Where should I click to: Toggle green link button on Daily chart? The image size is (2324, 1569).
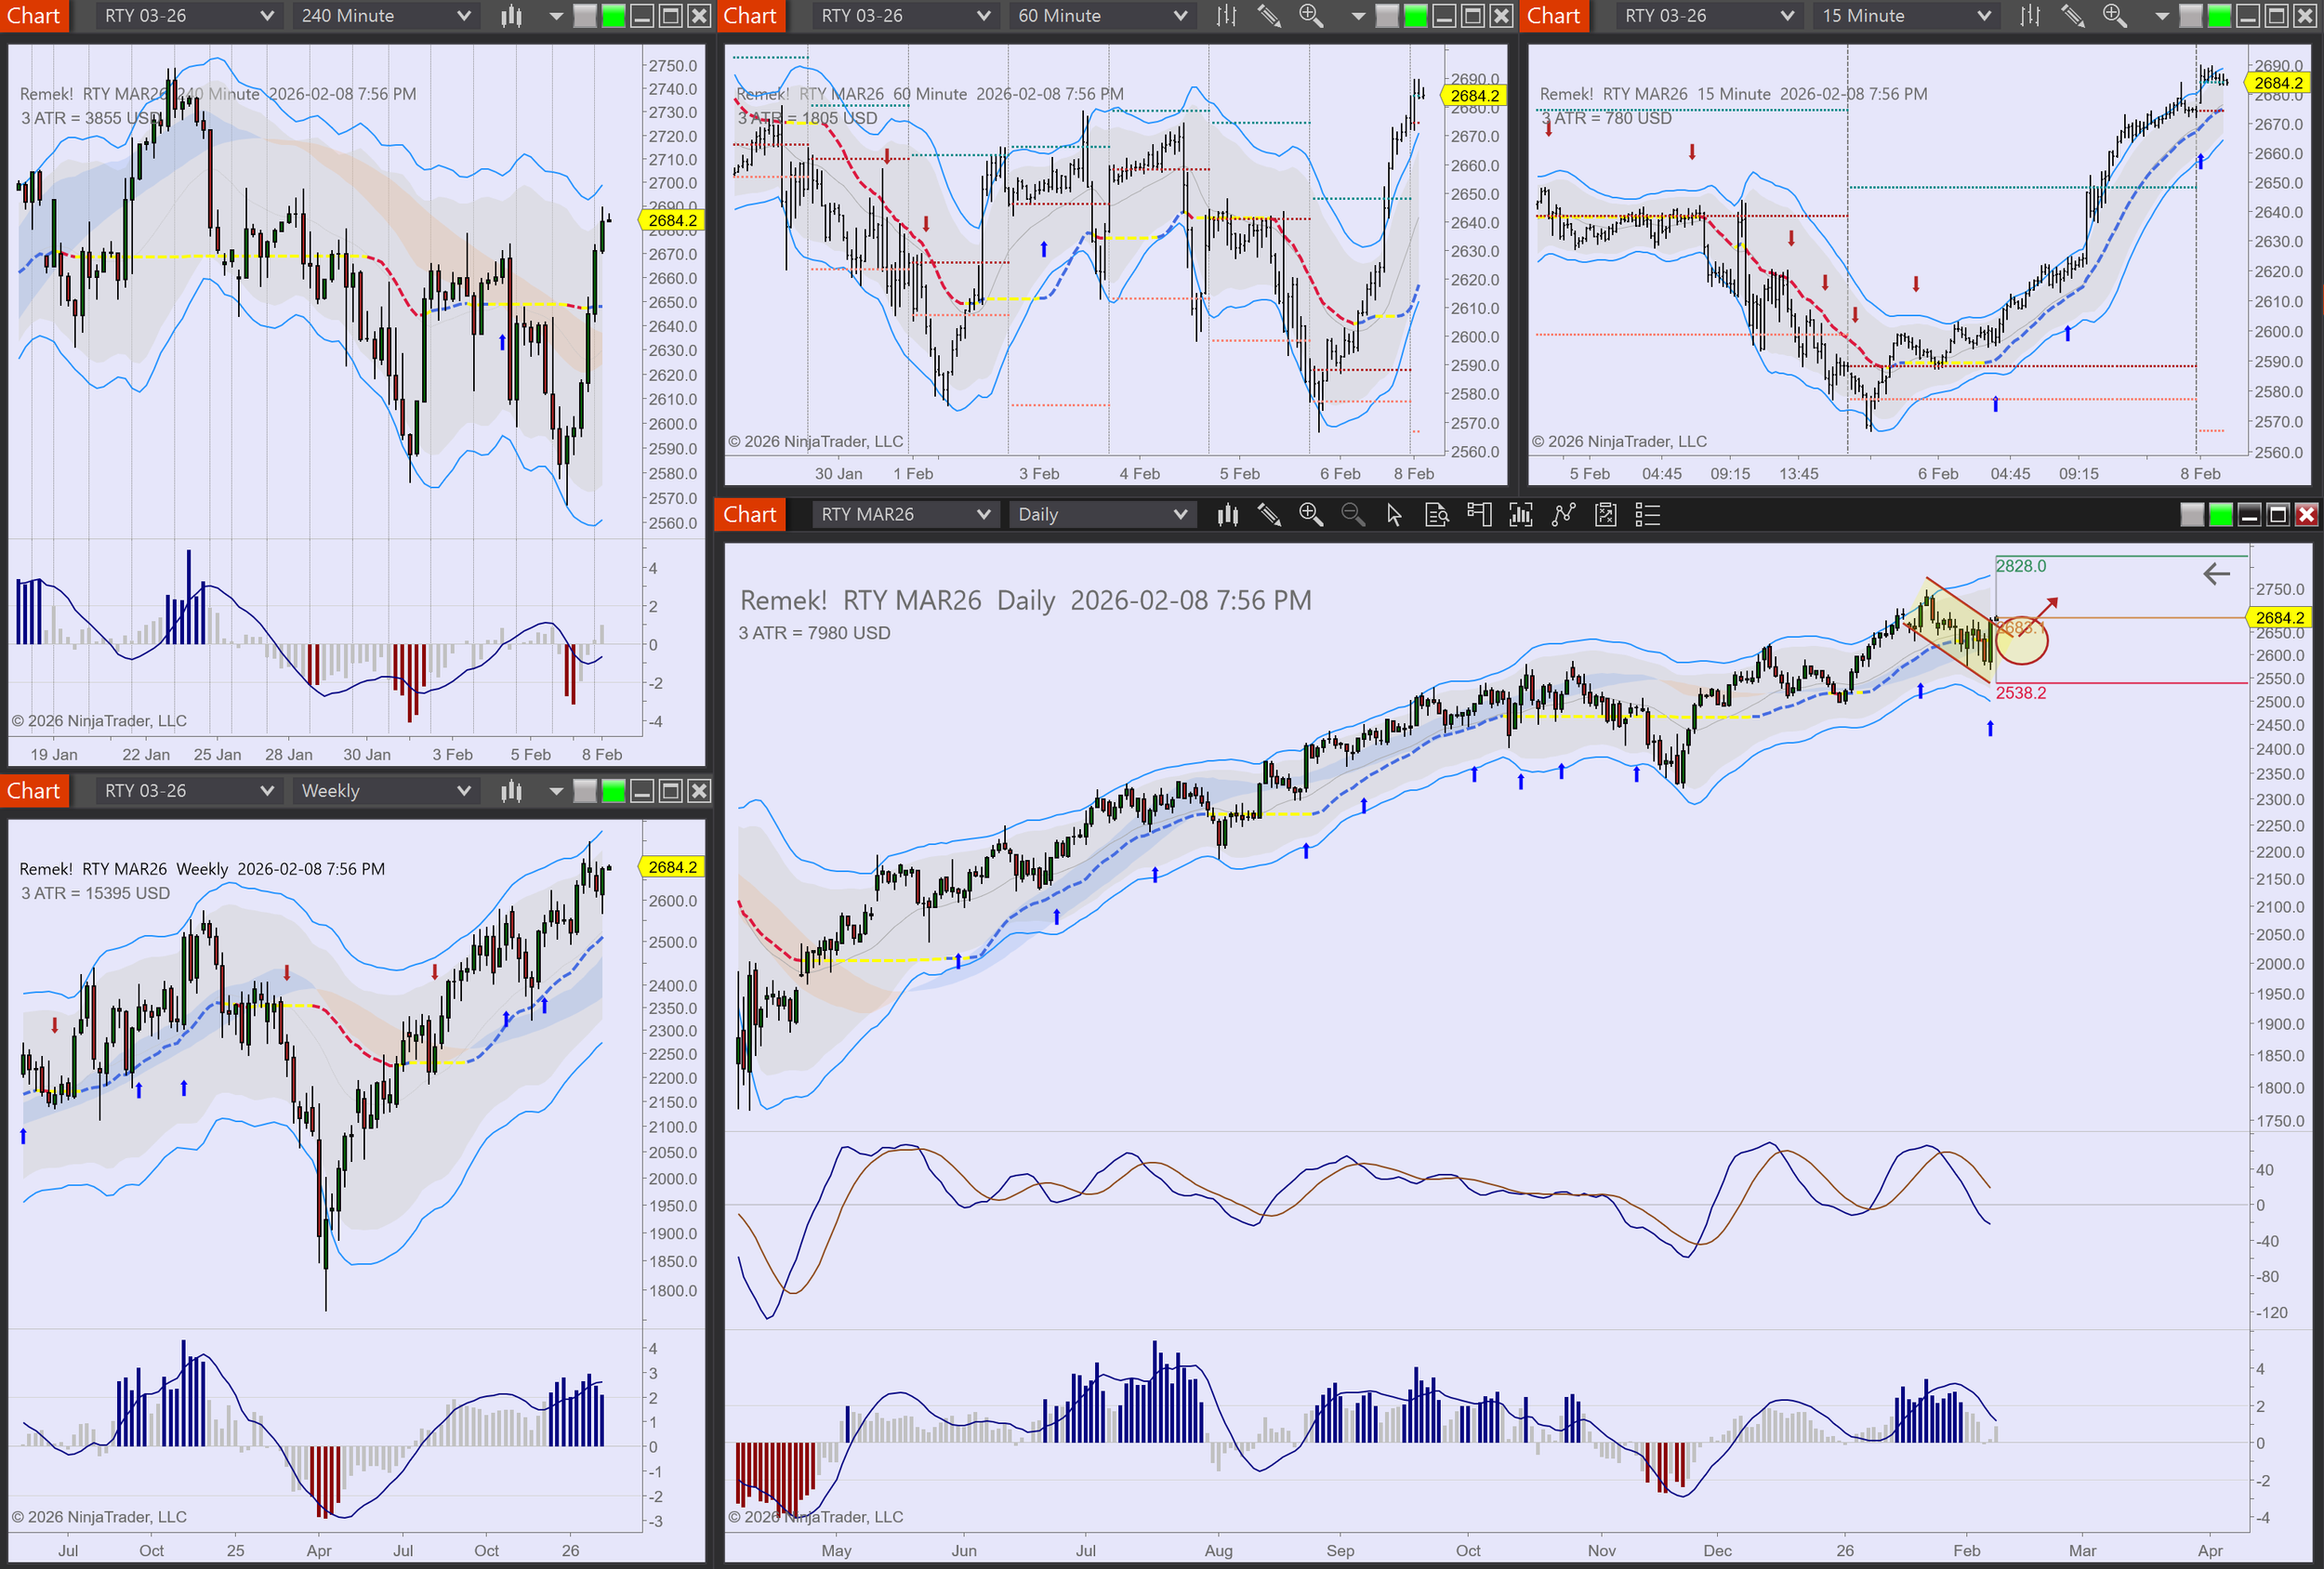point(2221,515)
